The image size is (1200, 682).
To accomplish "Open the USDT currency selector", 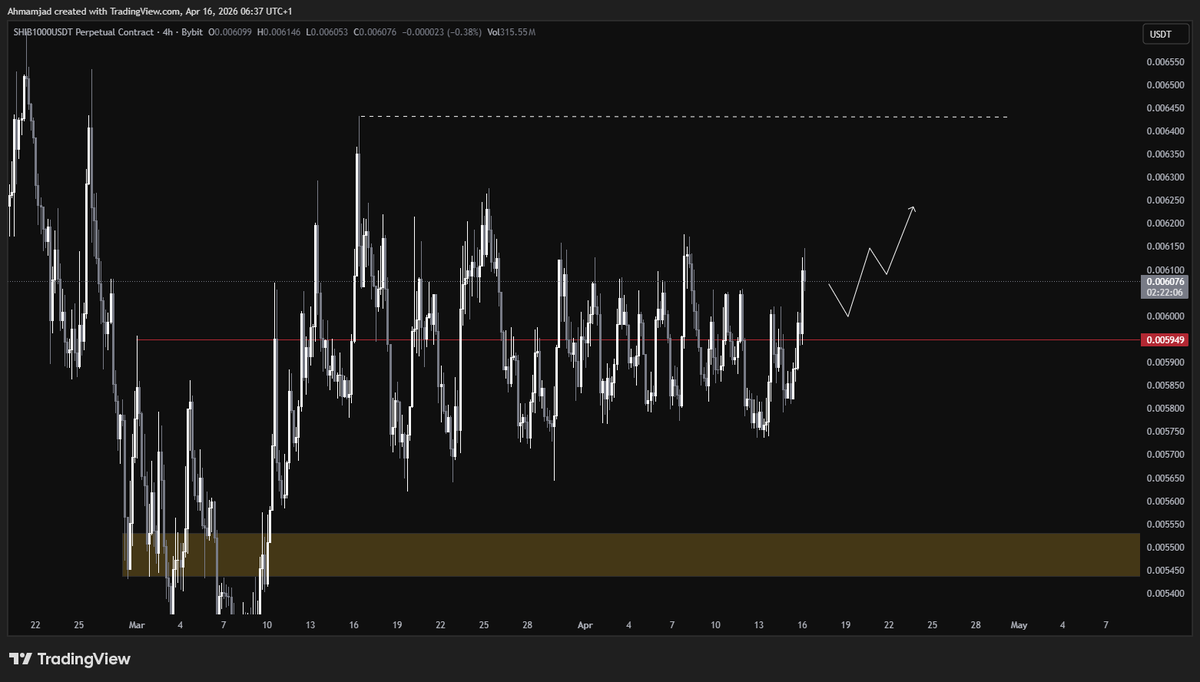I will (x=1160, y=35).
